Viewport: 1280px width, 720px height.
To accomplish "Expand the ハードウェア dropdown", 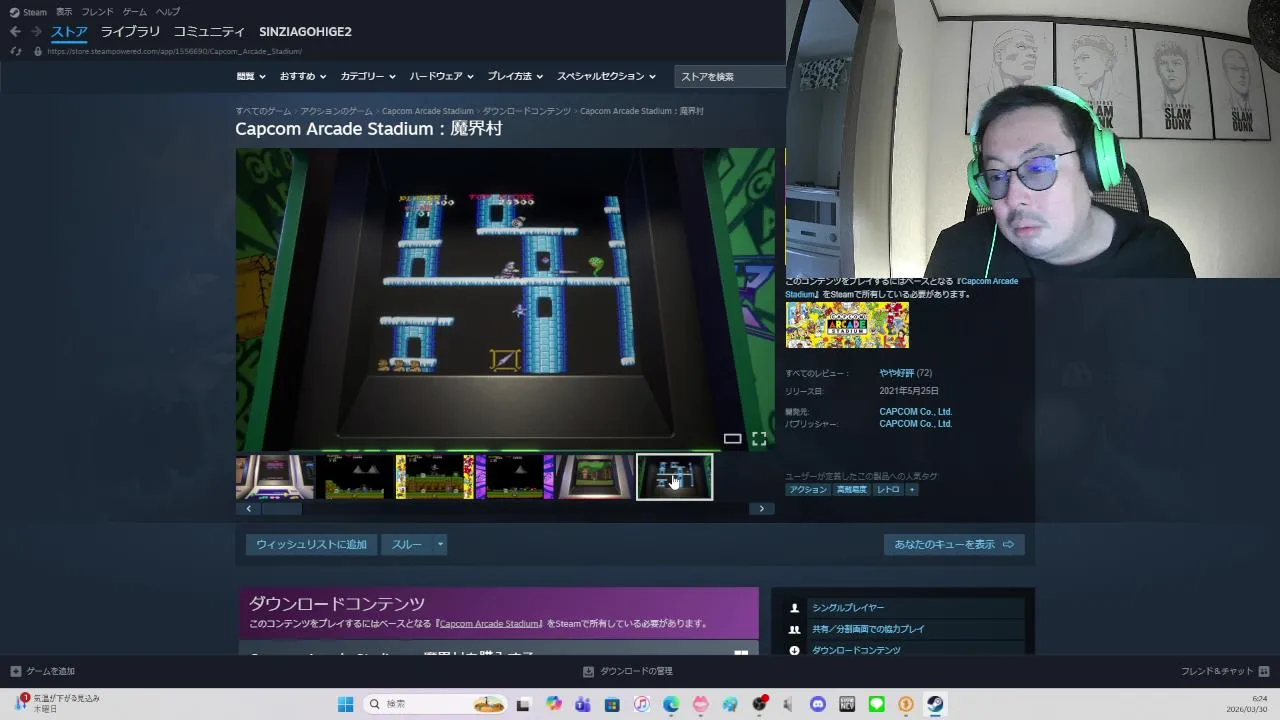I will pos(442,76).
